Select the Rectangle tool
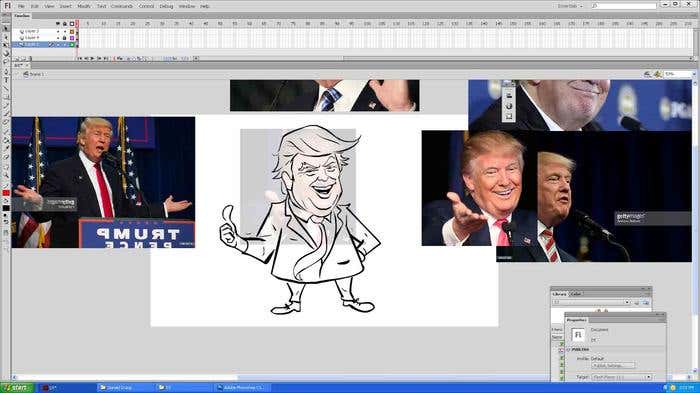This screenshot has height=393, width=700. click(x=6, y=97)
